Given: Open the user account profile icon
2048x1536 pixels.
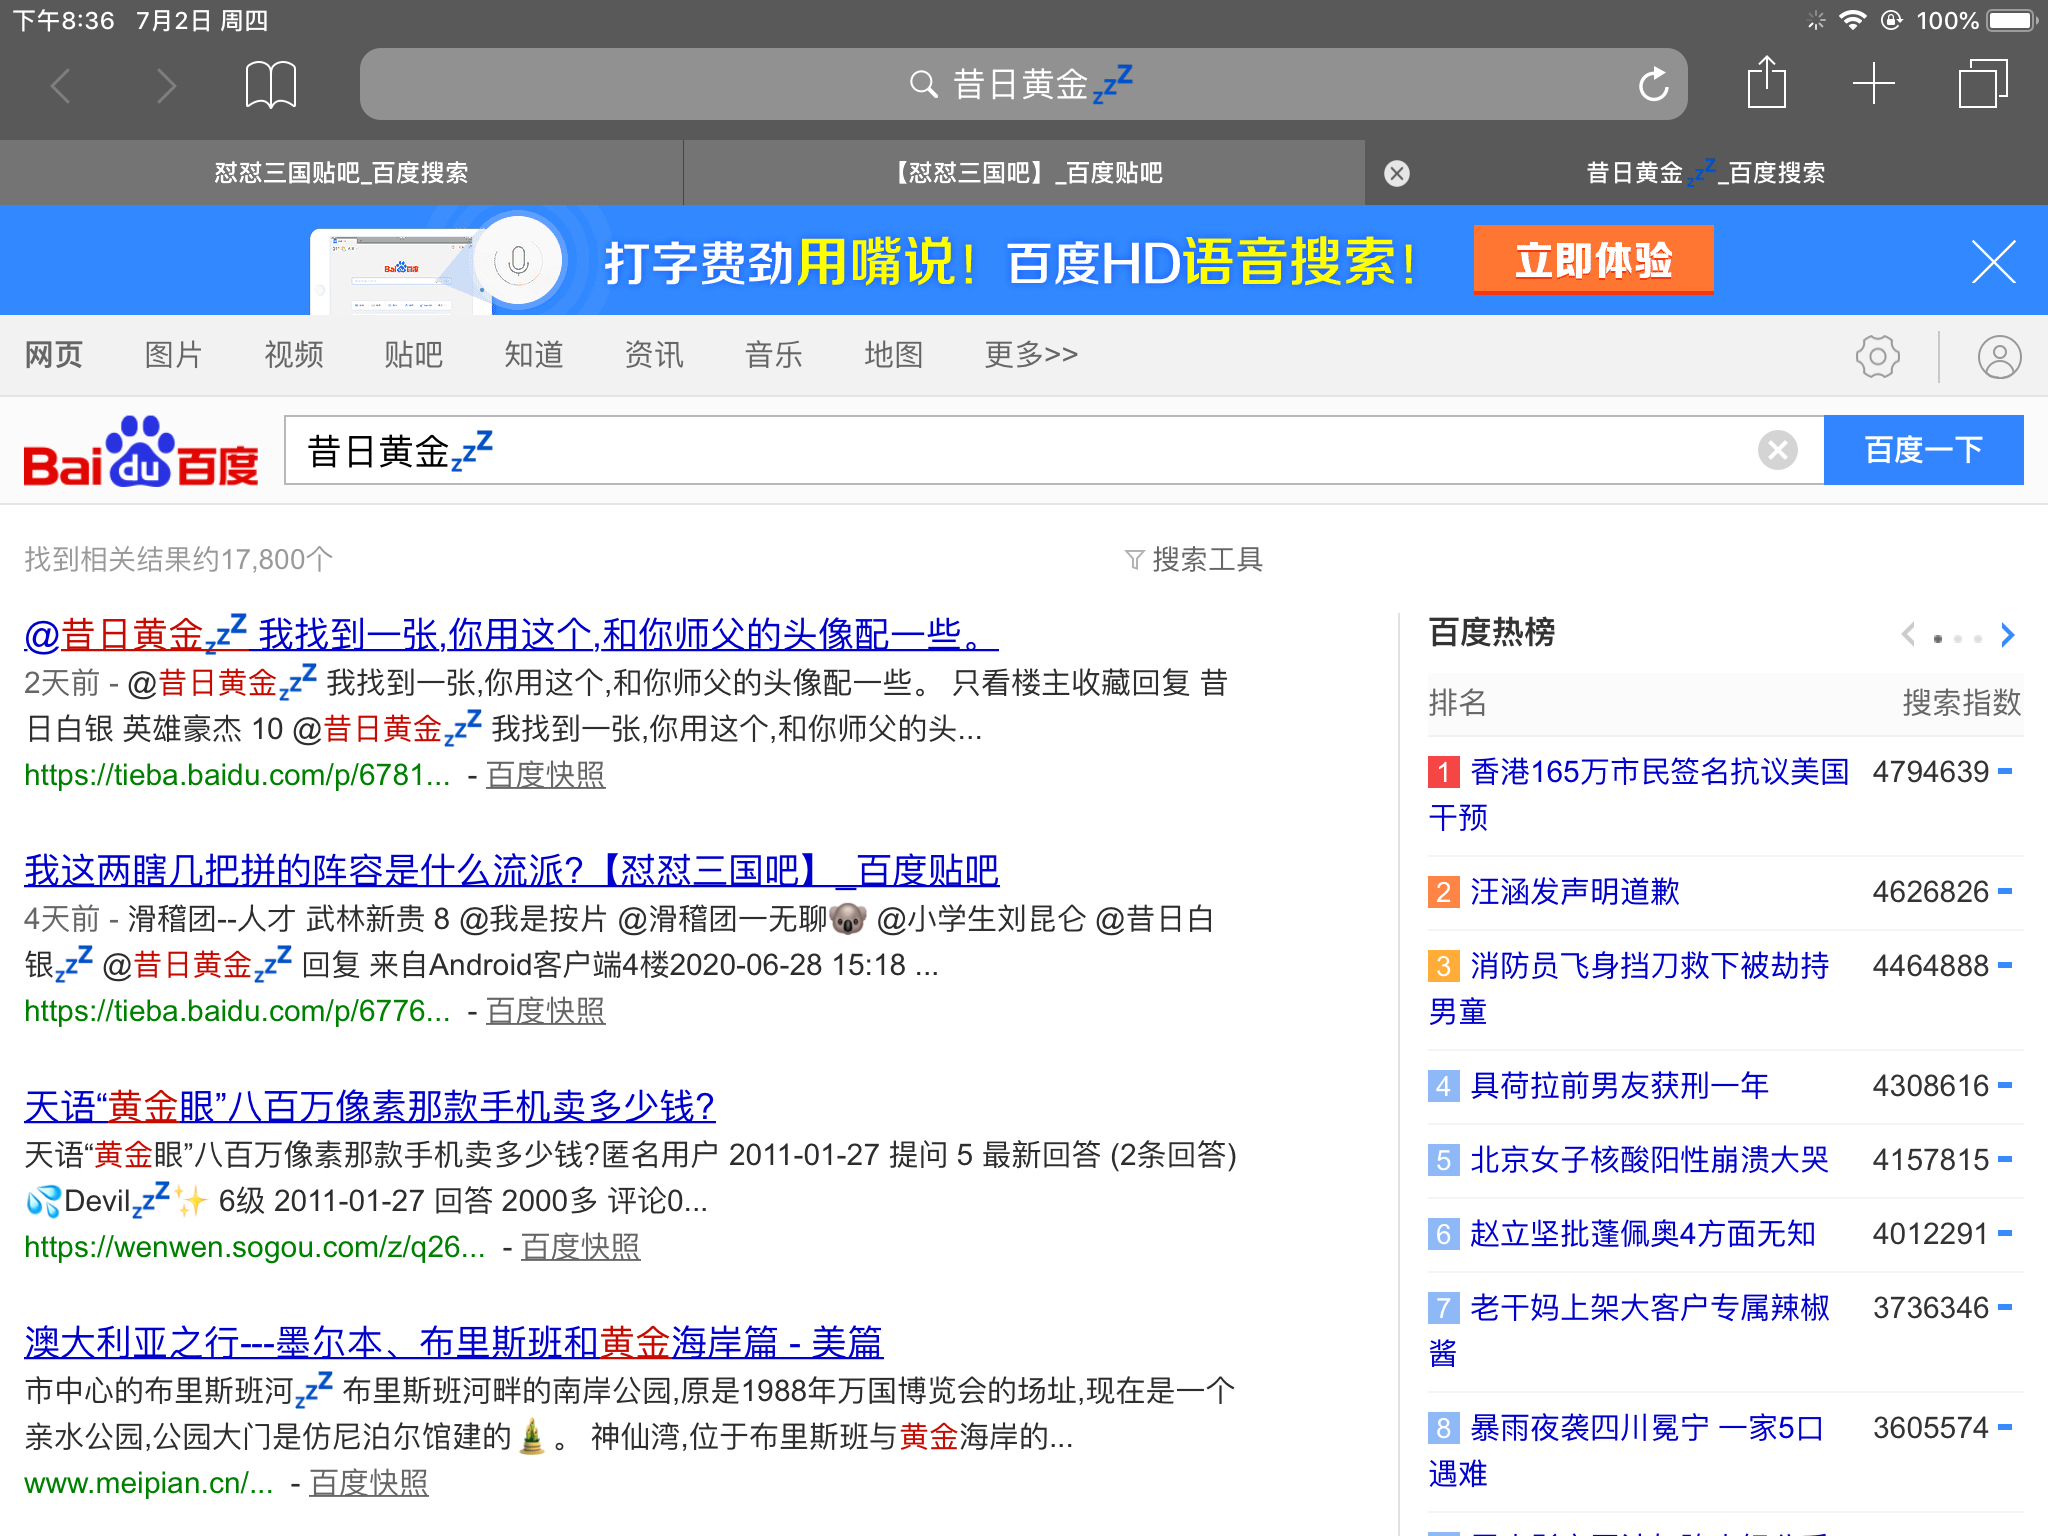Looking at the screenshot, I should click(1999, 356).
